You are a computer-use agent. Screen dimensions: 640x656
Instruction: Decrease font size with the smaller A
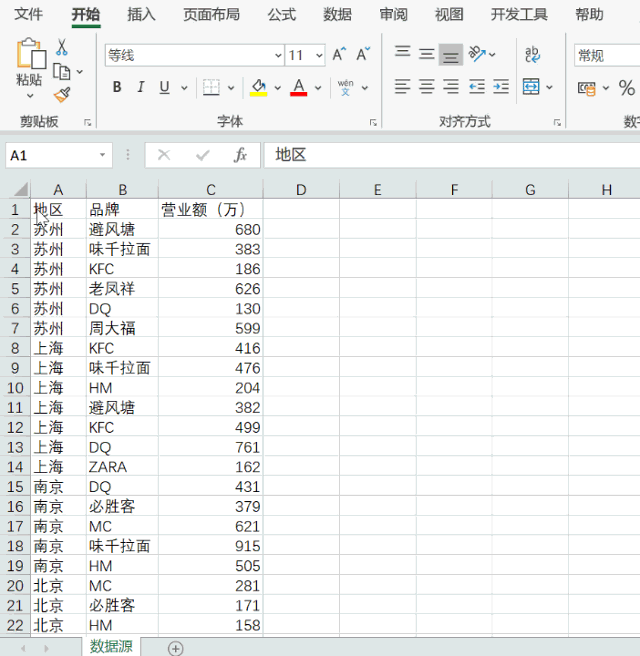[363, 55]
